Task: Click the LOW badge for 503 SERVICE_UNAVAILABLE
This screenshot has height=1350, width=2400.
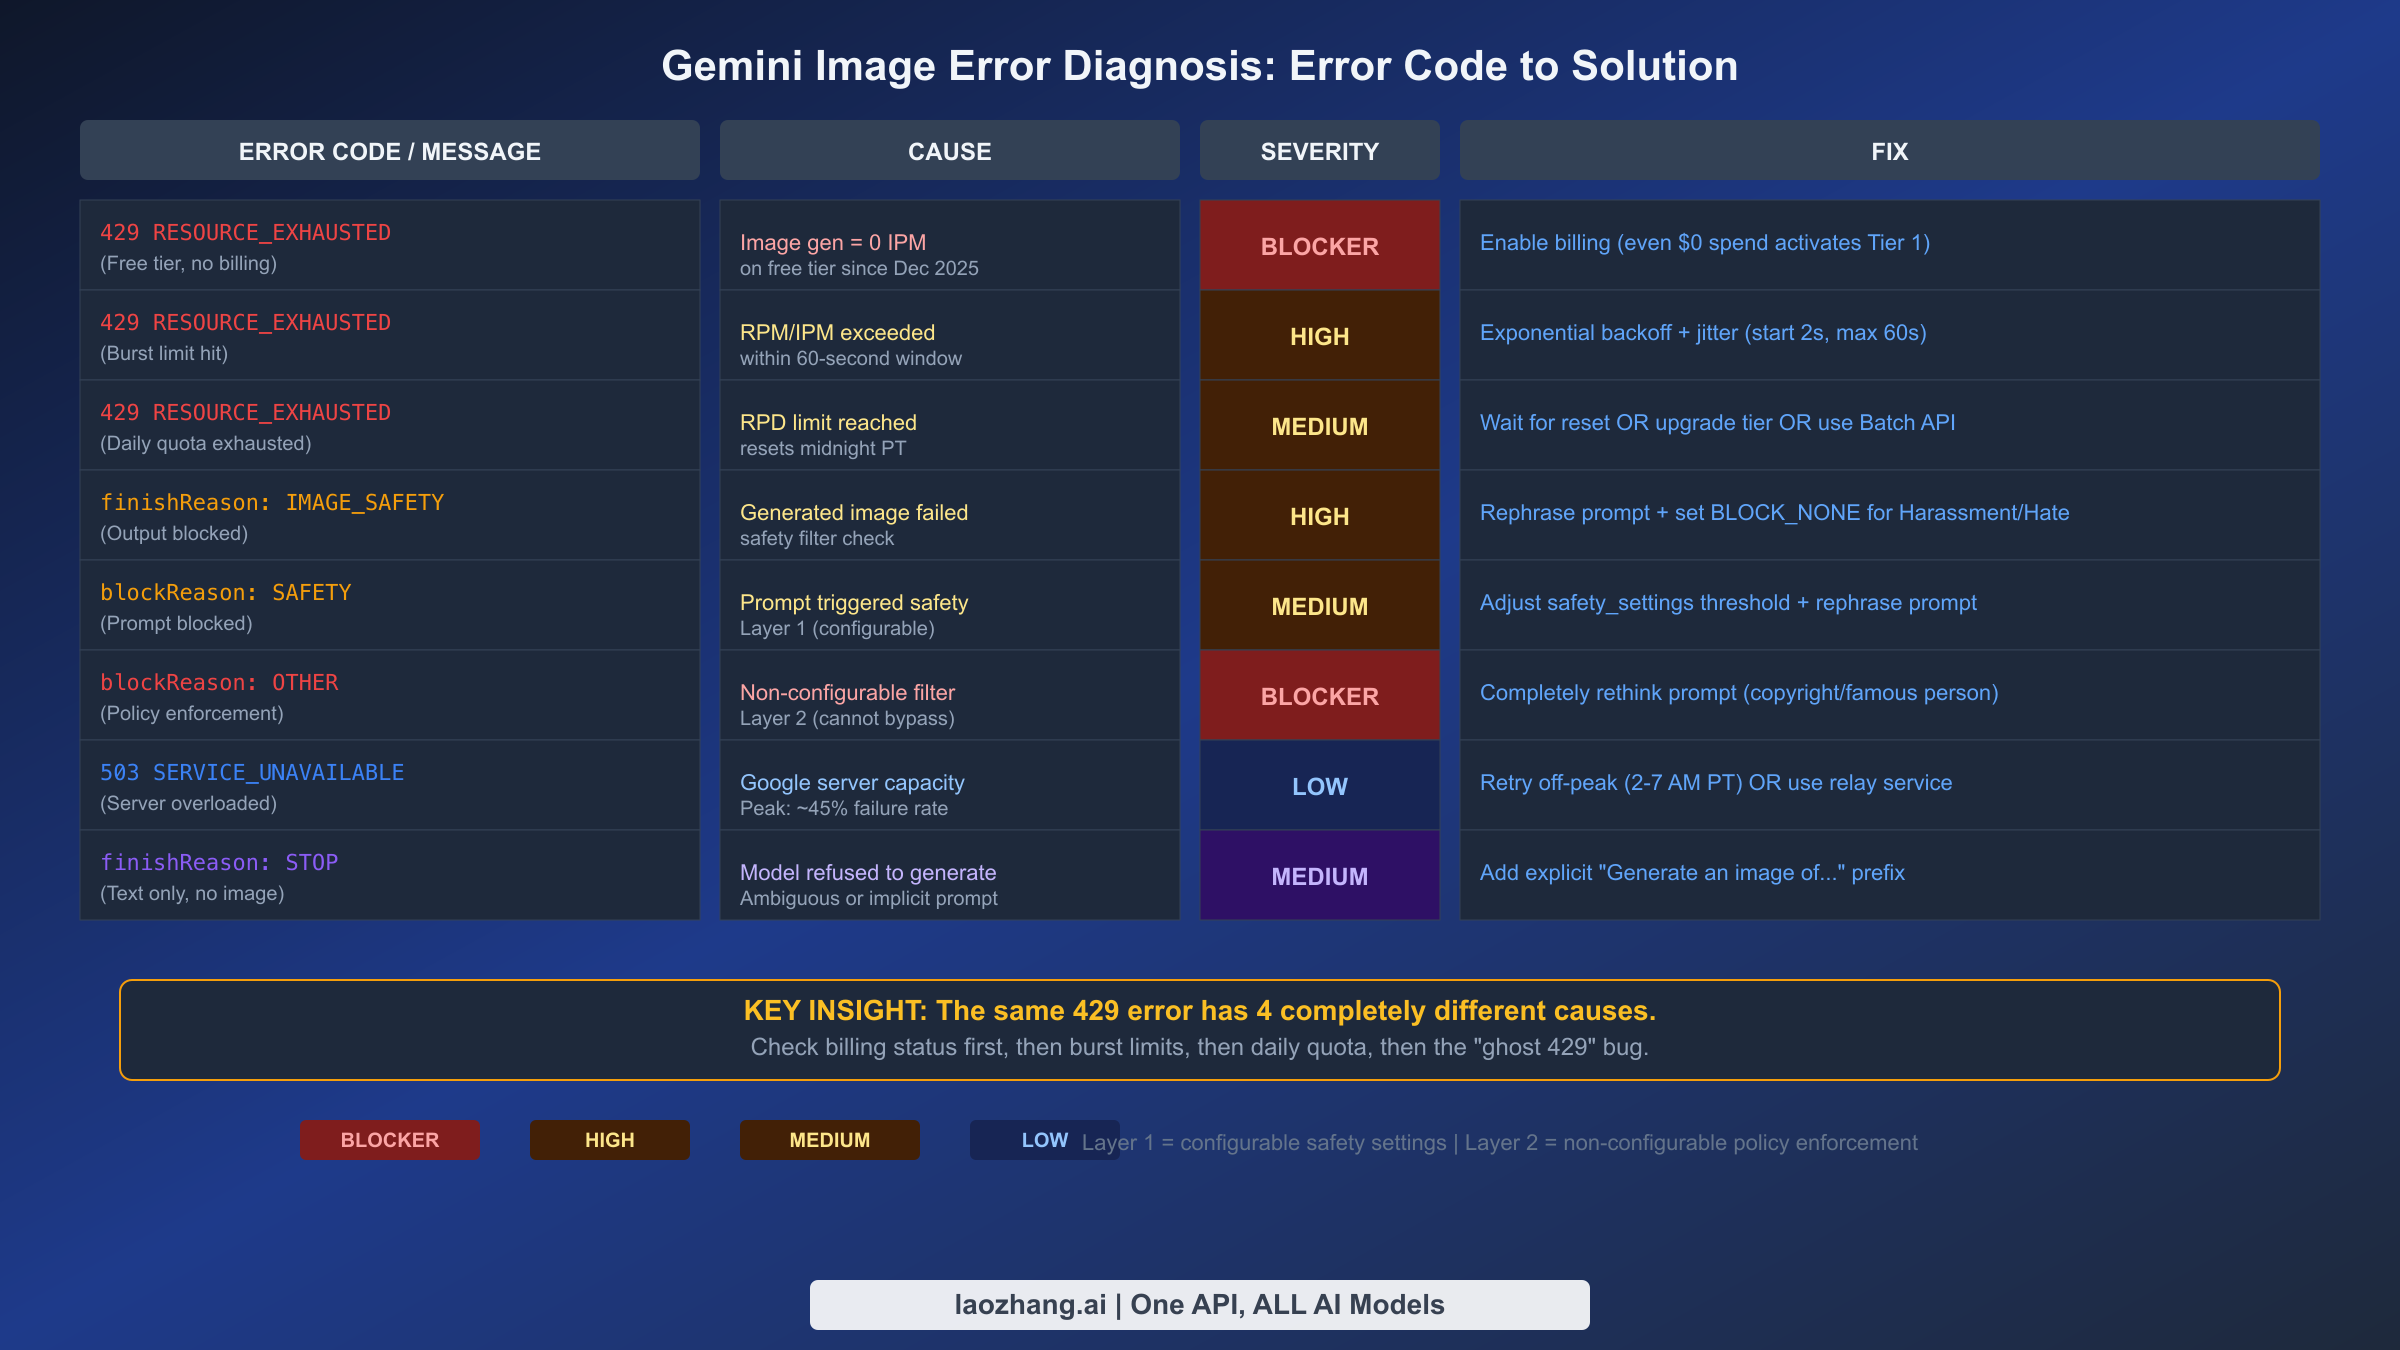Action: (x=1318, y=786)
